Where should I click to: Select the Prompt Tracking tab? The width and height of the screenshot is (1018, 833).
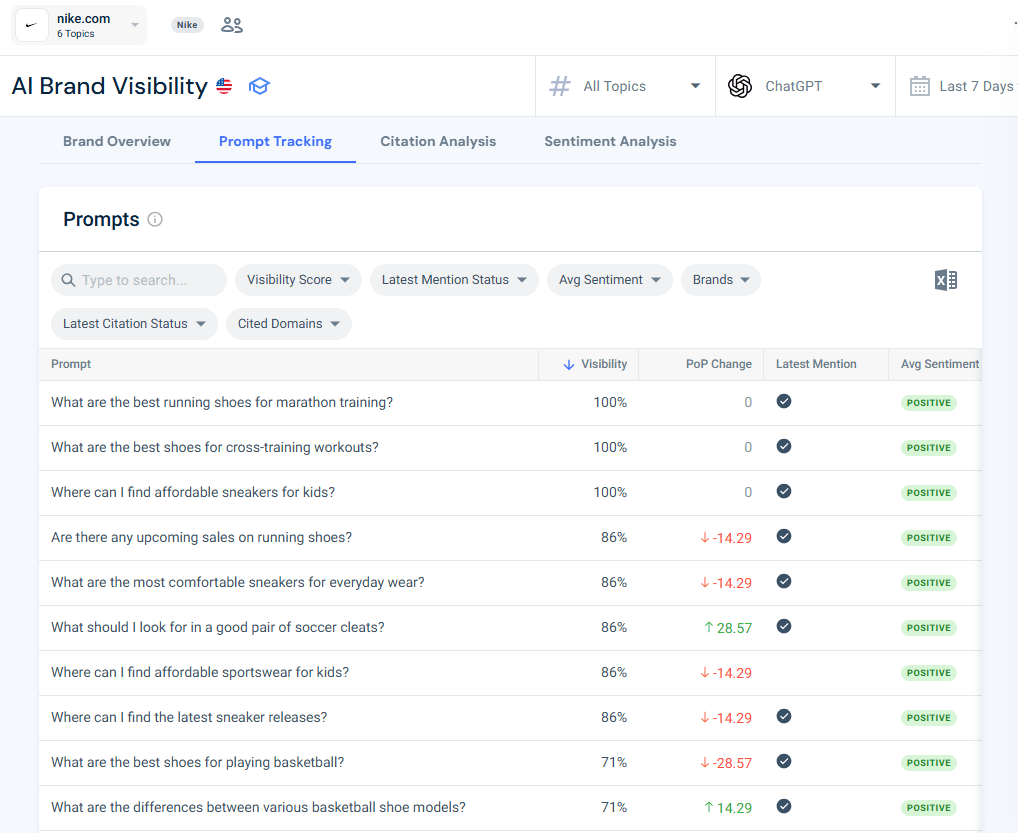pos(275,142)
